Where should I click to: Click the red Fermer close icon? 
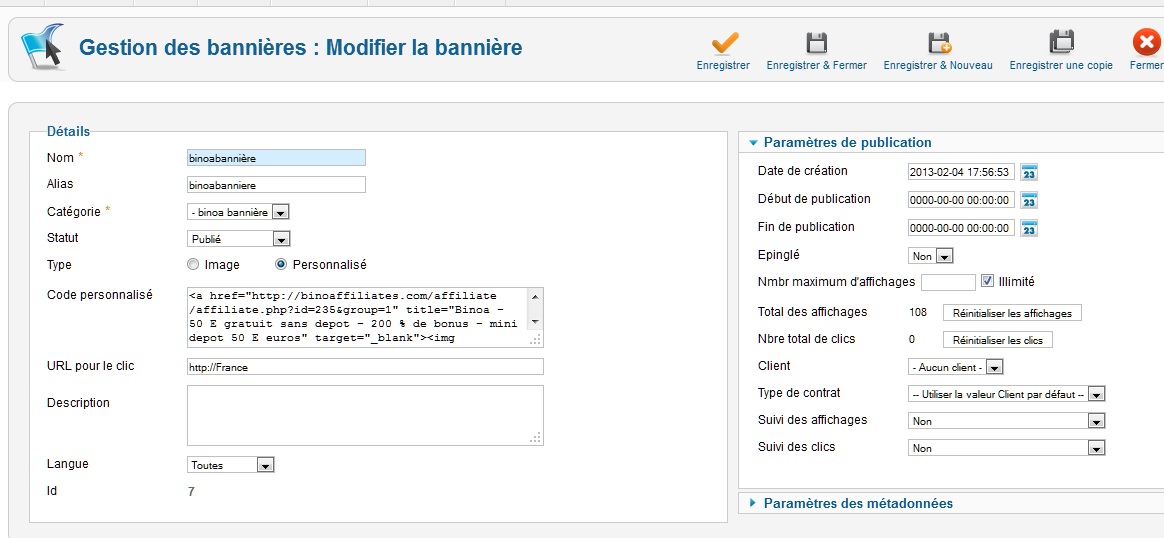pyautogui.click(x=1146, y=43)
